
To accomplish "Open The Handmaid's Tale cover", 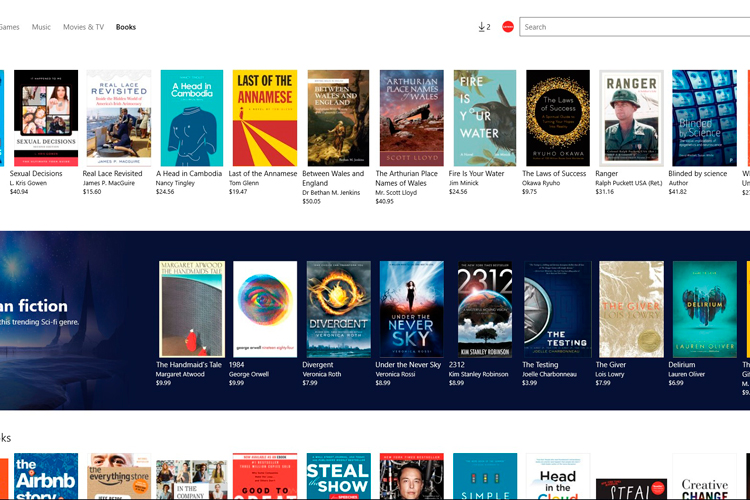I will pyautogui.click(x=192, y=309).
